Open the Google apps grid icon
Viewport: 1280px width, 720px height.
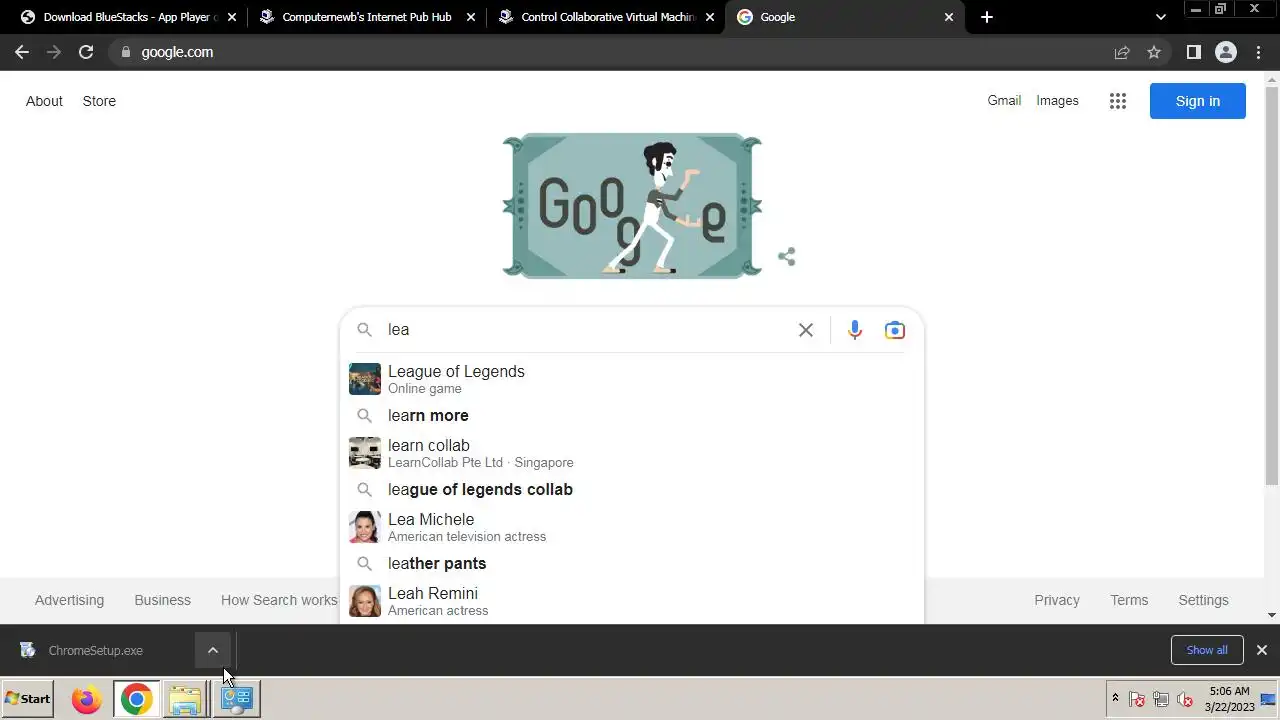coord(1118,101)
